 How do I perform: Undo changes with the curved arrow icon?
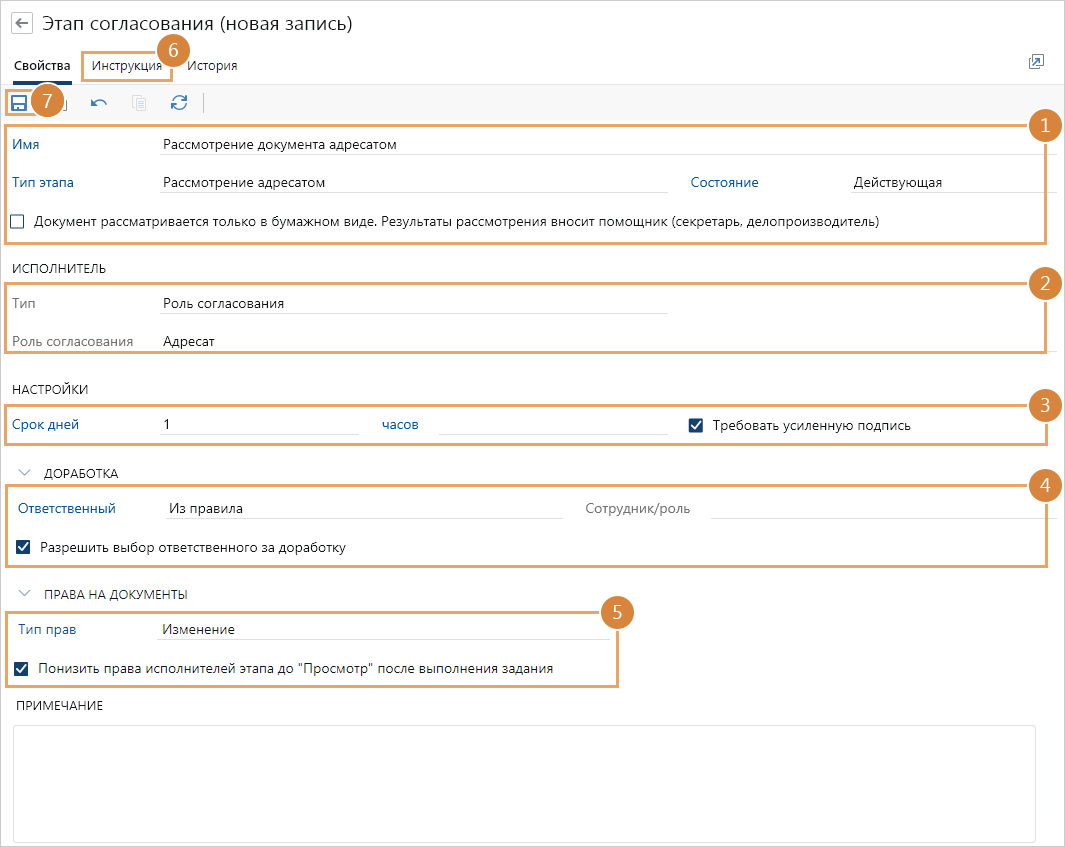[99, 102]
